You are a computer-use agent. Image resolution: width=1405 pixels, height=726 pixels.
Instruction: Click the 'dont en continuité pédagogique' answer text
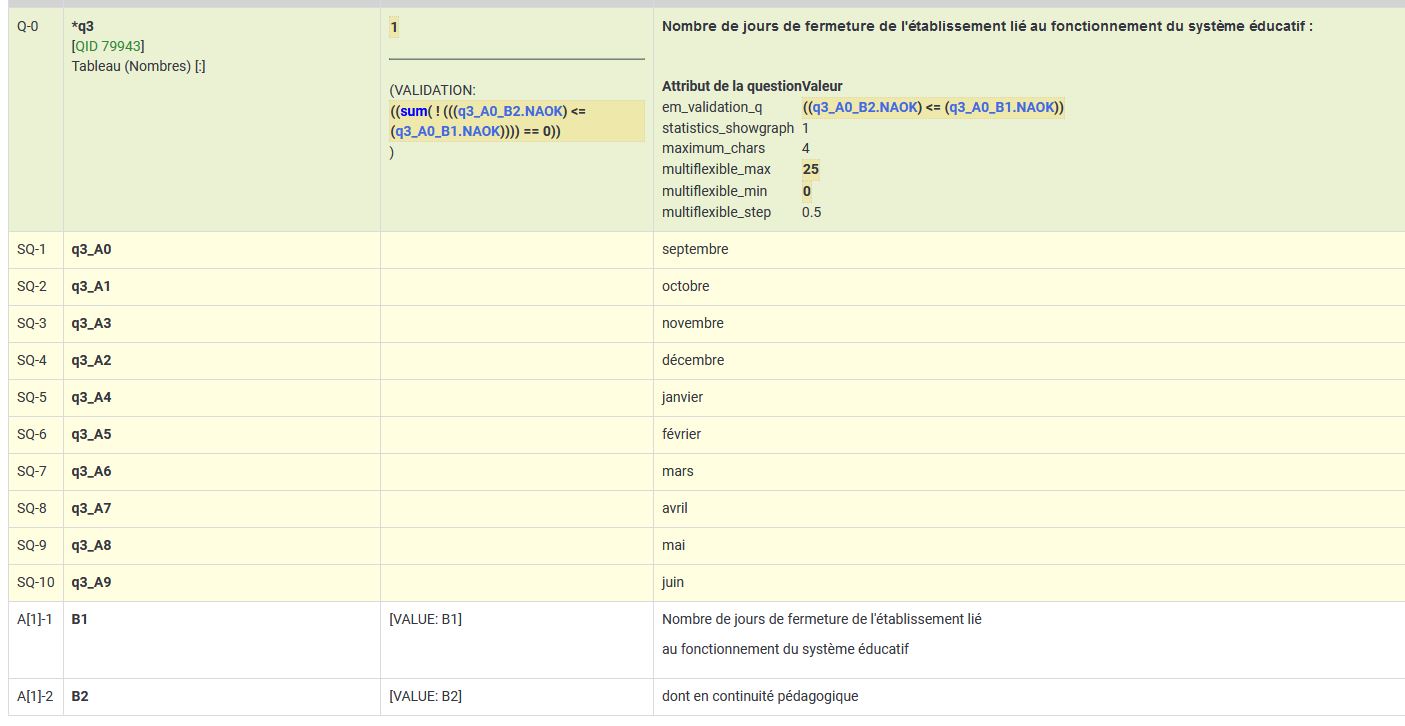(x=759, y=696)
